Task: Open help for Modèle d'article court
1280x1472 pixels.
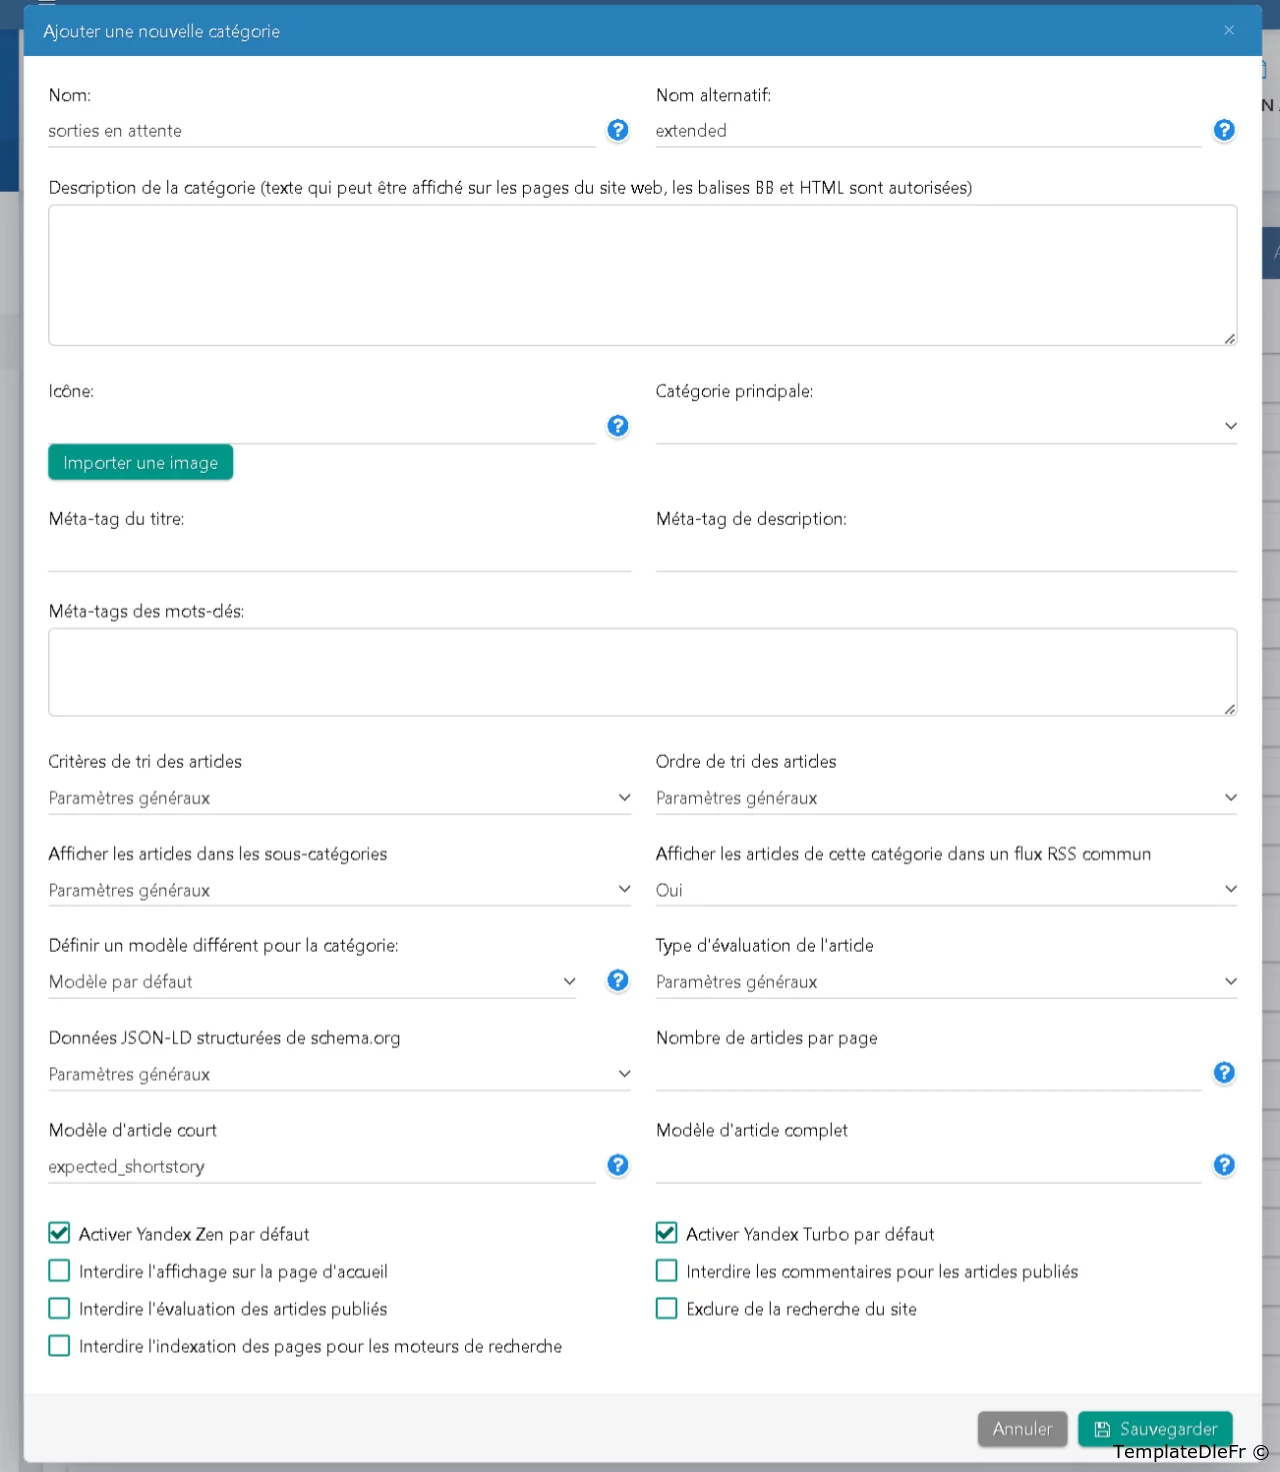Action: (618, 1165)
